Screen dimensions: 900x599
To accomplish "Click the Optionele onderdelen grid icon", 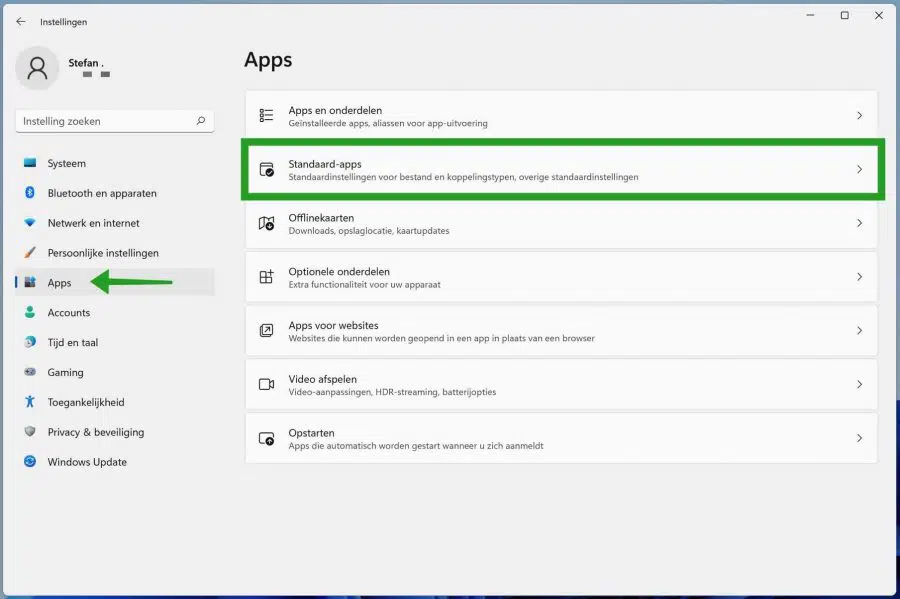I will coord(266,277).
